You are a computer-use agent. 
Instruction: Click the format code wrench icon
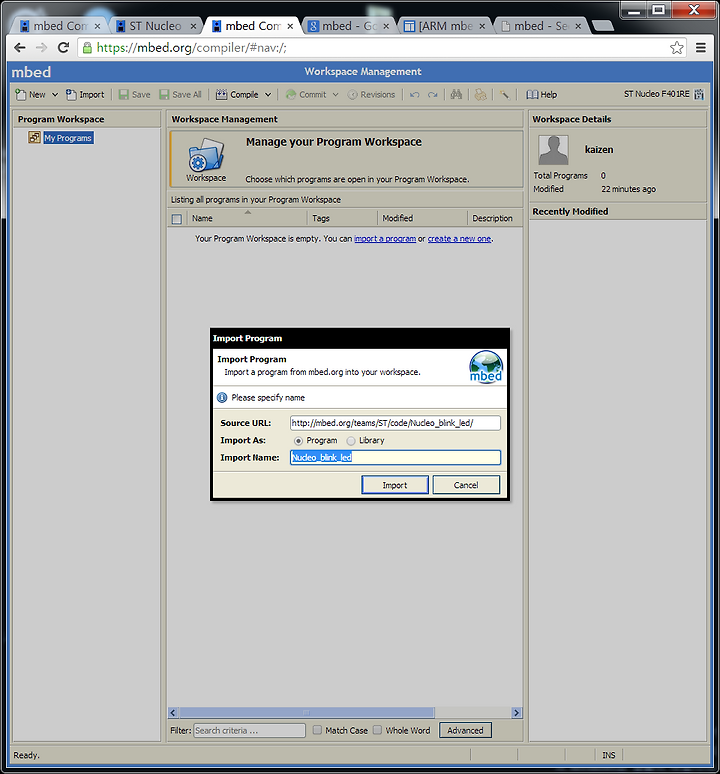click(504, 94)
